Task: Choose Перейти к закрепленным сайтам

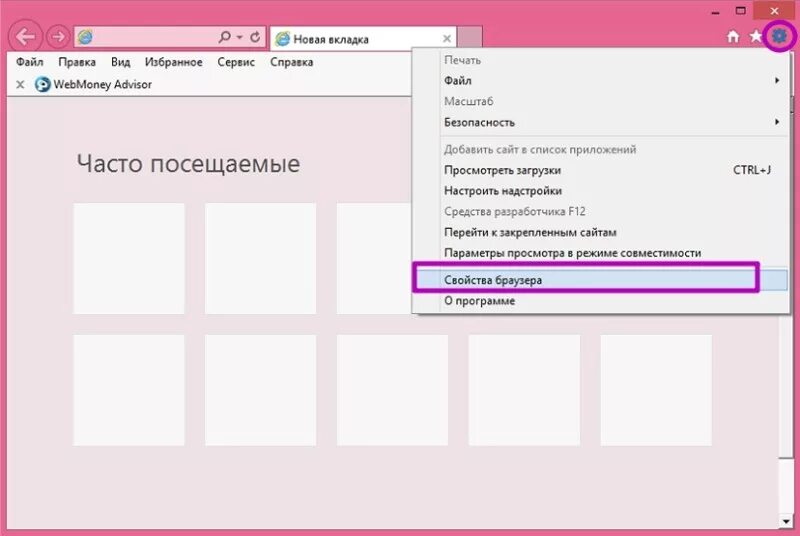Action: (601, 233)
